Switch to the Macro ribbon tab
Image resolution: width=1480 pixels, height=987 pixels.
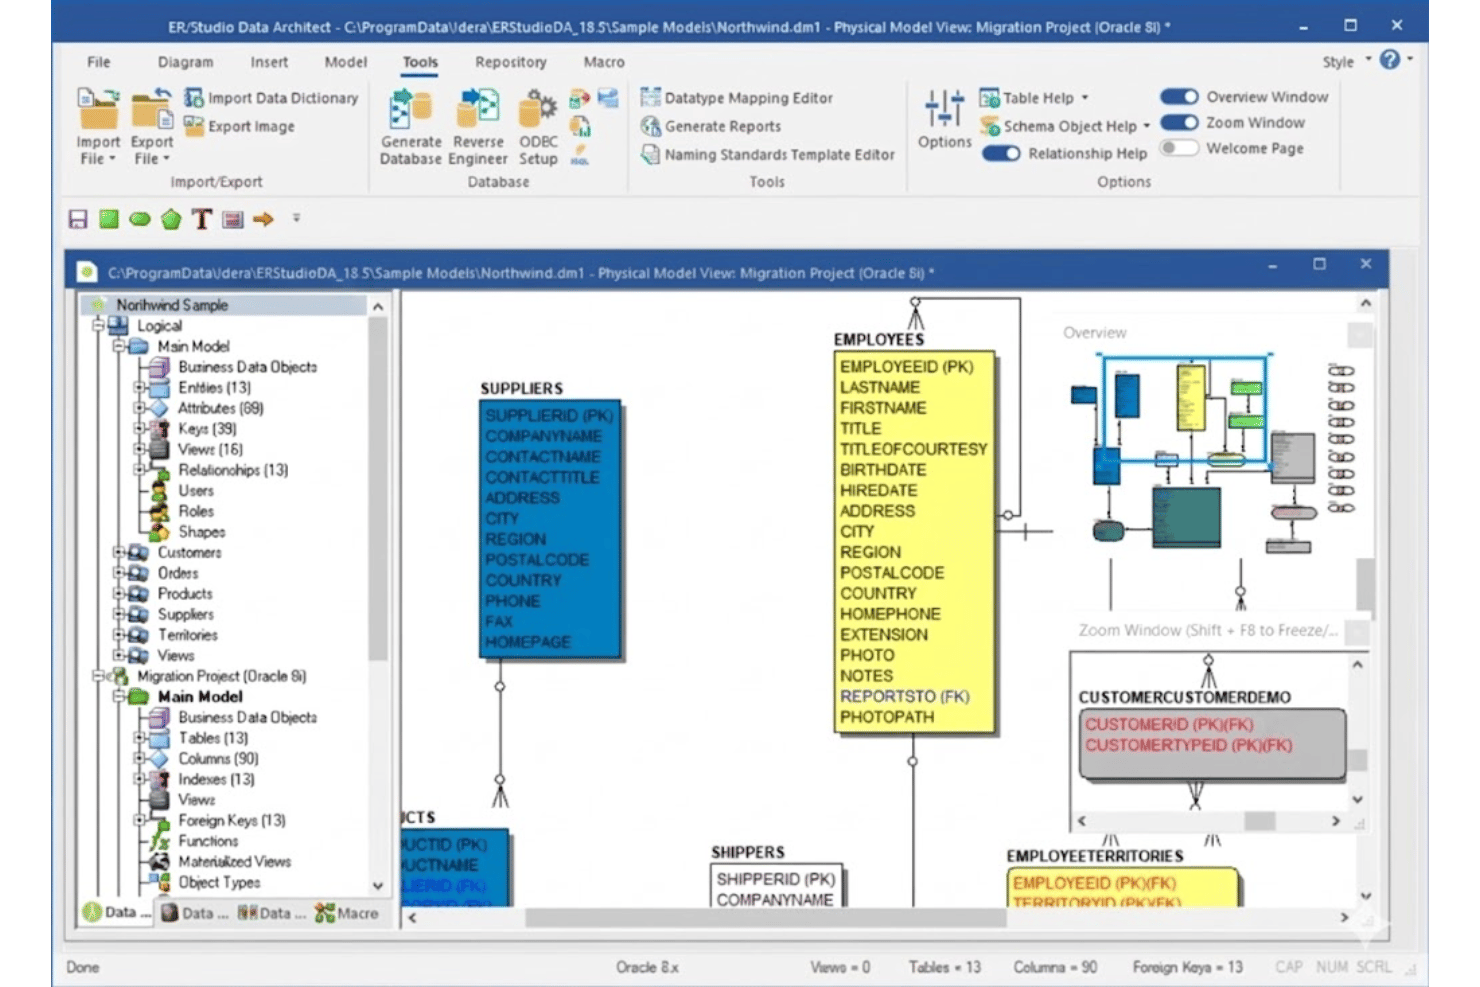604,62
